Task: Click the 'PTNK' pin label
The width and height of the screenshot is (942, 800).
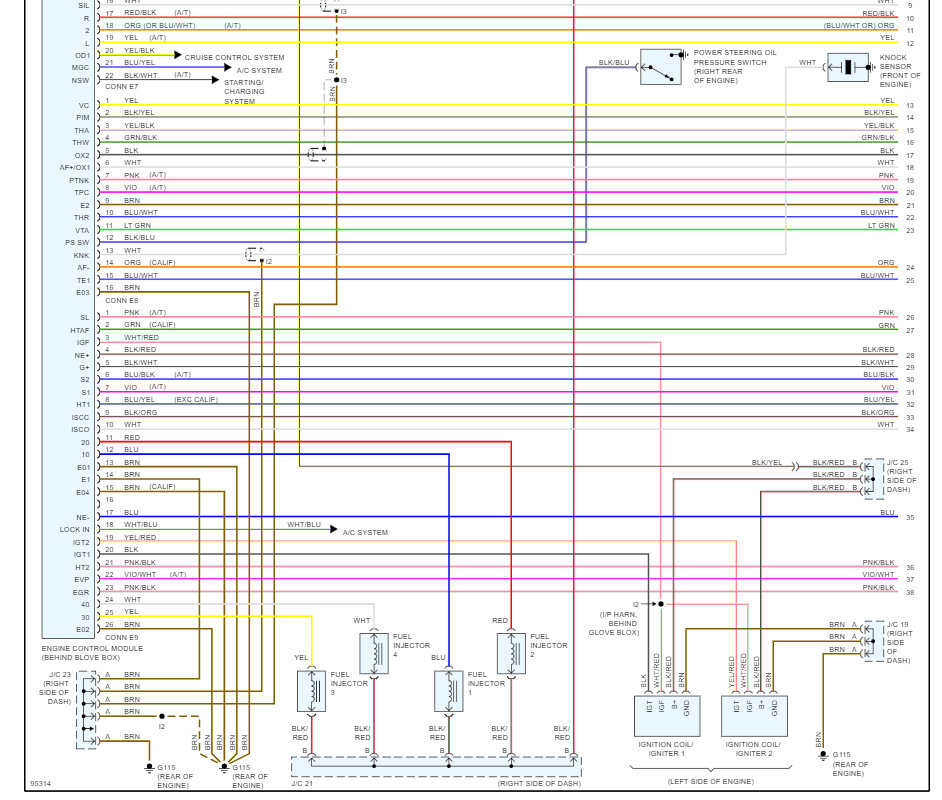Action: point(79,180)
